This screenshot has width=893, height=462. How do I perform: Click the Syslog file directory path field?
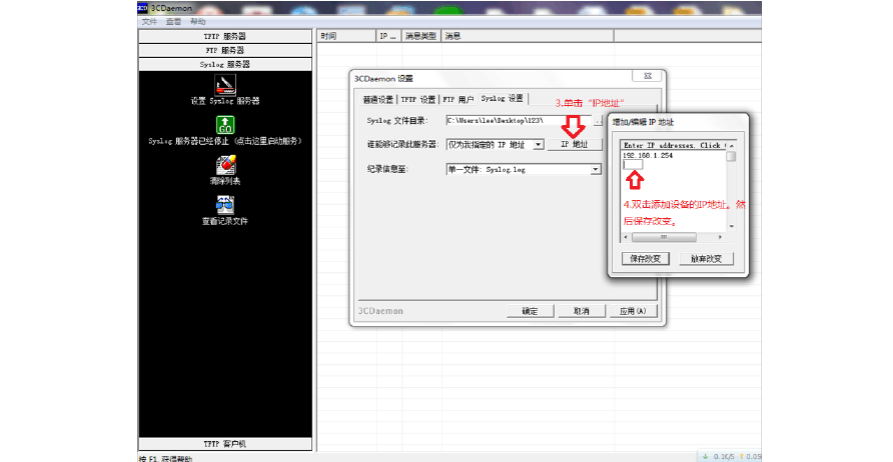click(519, 121)
